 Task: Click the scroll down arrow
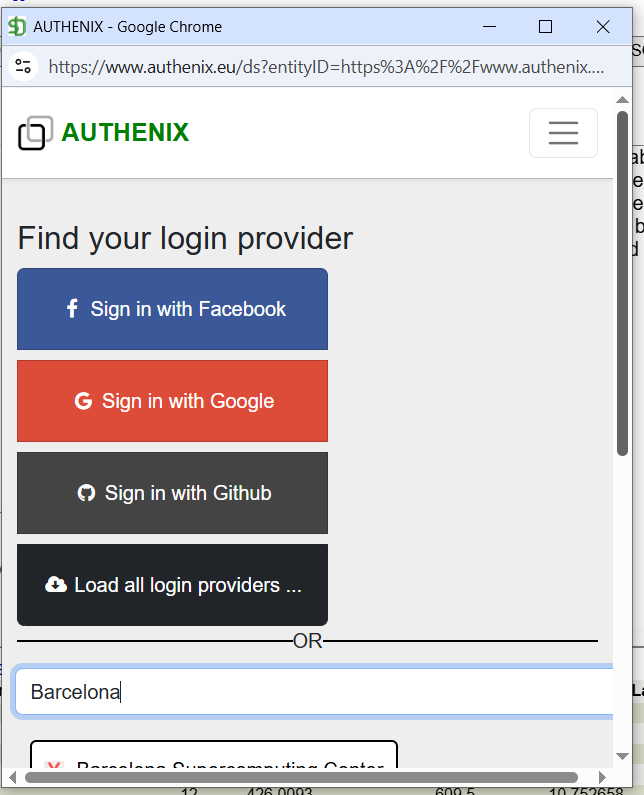pos(622,756)
